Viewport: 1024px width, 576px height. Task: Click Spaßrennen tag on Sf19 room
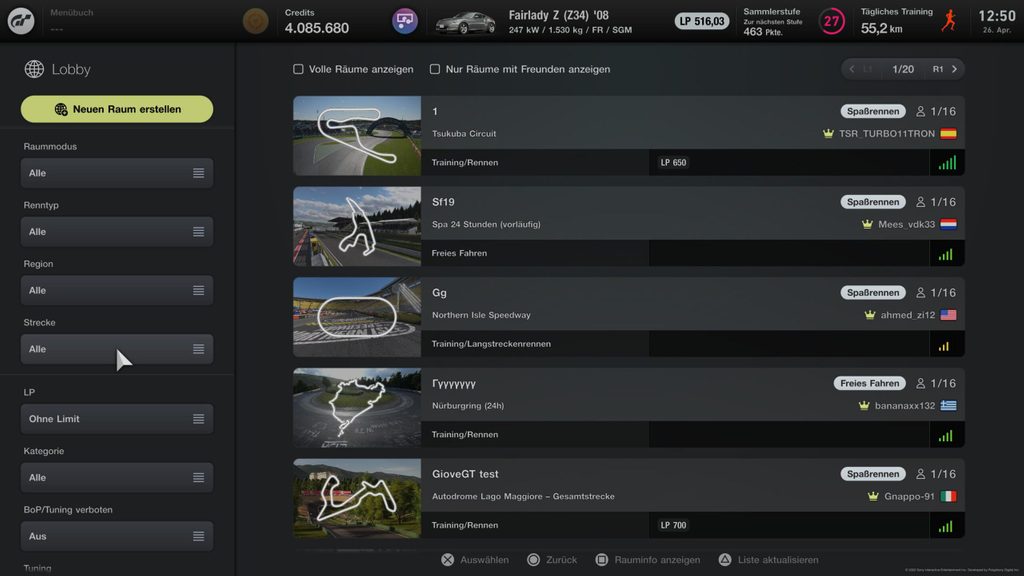pyautogui.click(x=873, y=202)
